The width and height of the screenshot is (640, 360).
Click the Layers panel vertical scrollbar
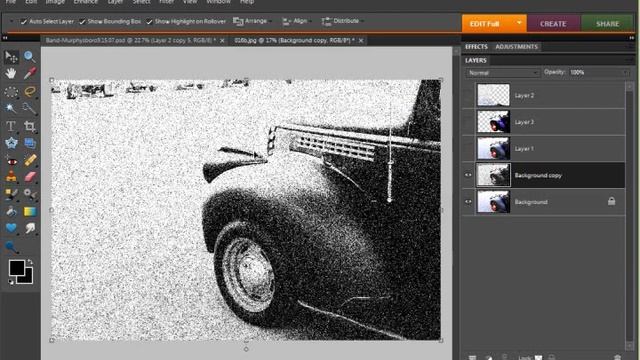(x=629, y=216)
